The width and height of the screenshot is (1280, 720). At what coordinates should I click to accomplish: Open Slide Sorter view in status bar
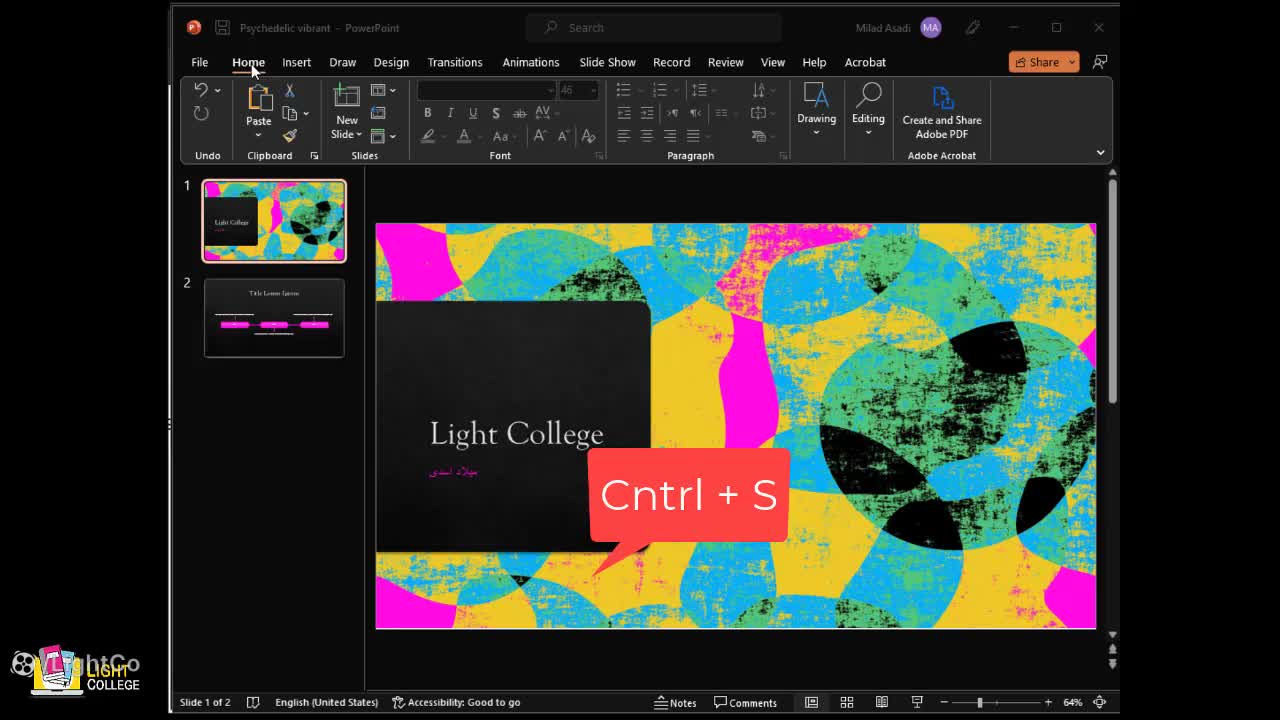click(x=847, y=702)
